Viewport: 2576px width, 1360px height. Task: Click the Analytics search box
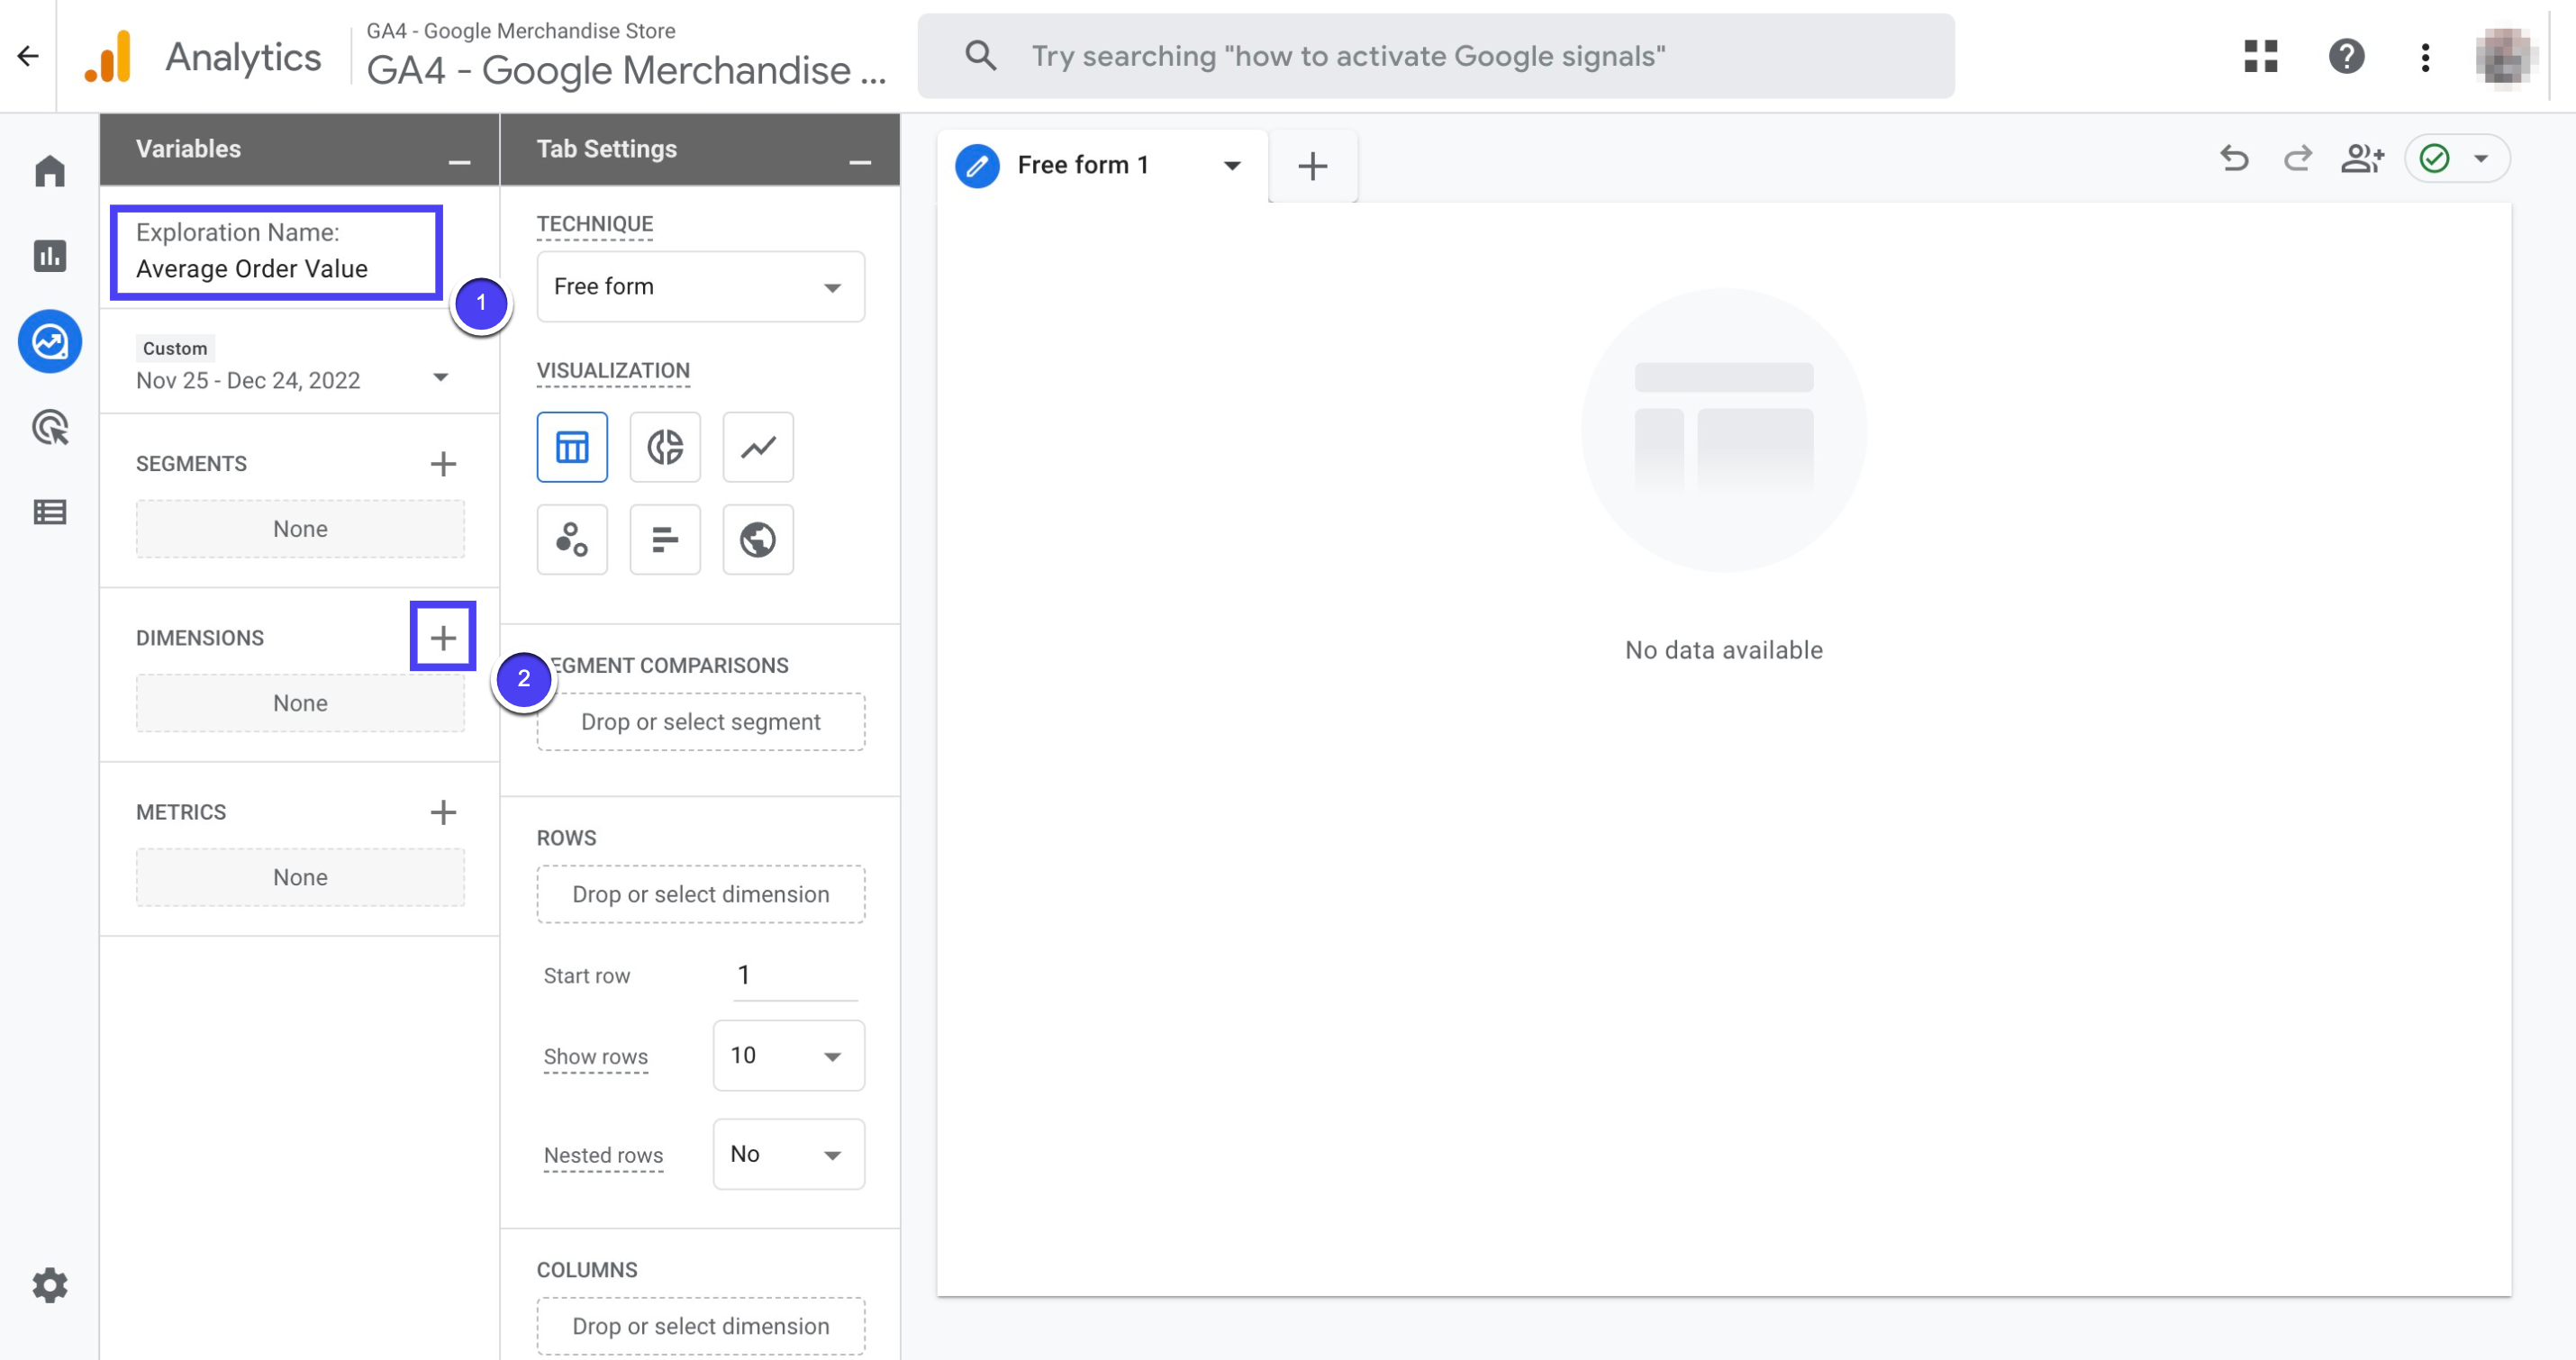click(x=1436, y=55)
